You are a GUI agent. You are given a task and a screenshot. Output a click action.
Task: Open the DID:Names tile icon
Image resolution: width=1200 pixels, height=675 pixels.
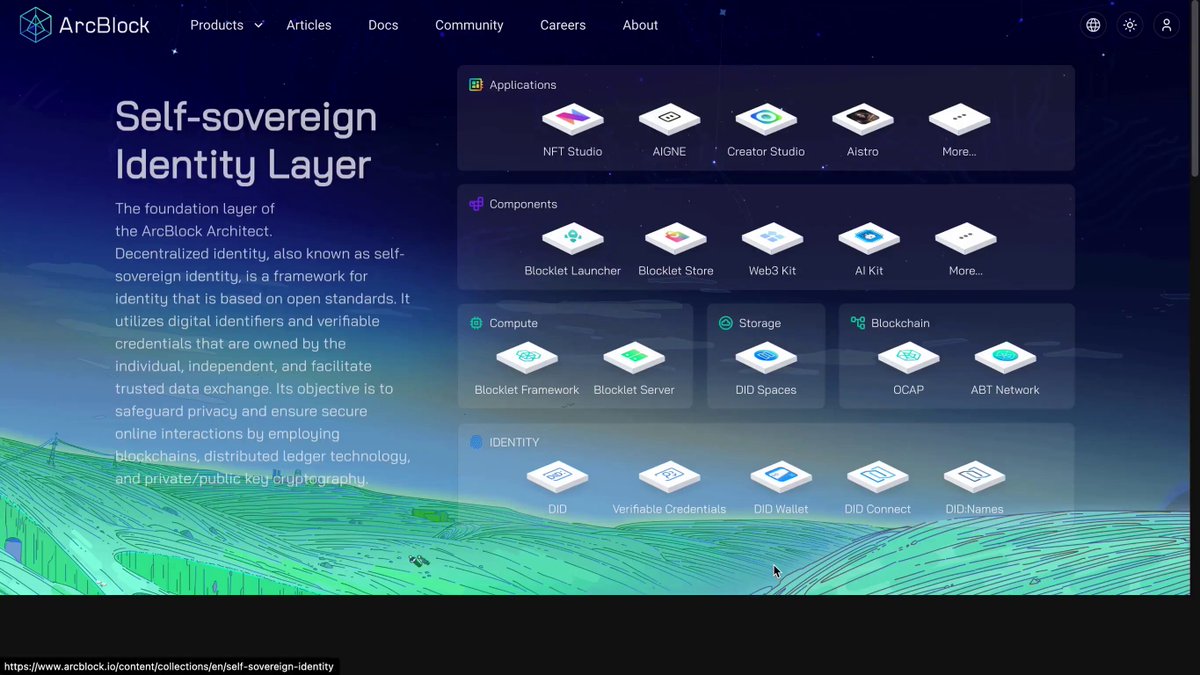pos(974,476)
